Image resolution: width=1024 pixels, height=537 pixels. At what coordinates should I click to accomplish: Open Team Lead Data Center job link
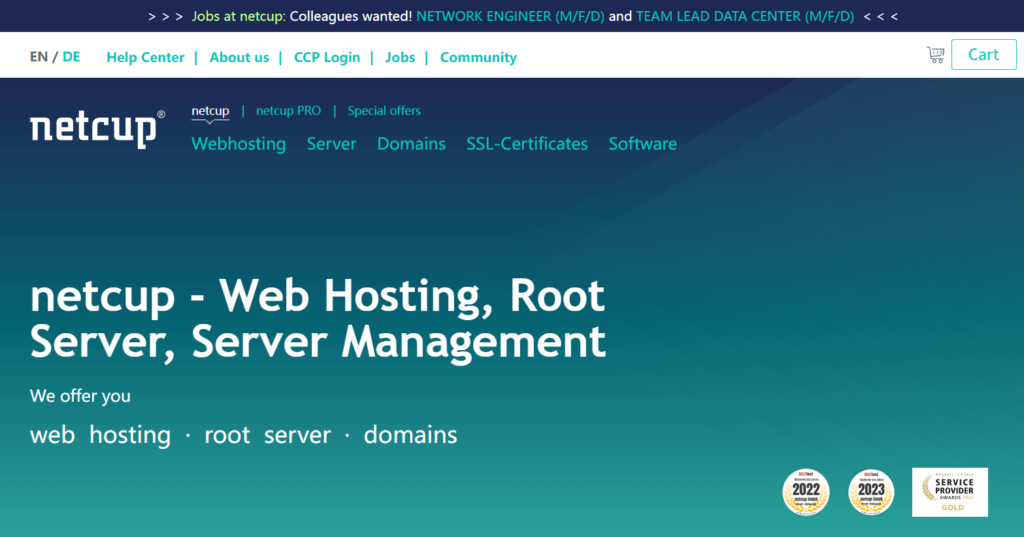pos(745,17)
